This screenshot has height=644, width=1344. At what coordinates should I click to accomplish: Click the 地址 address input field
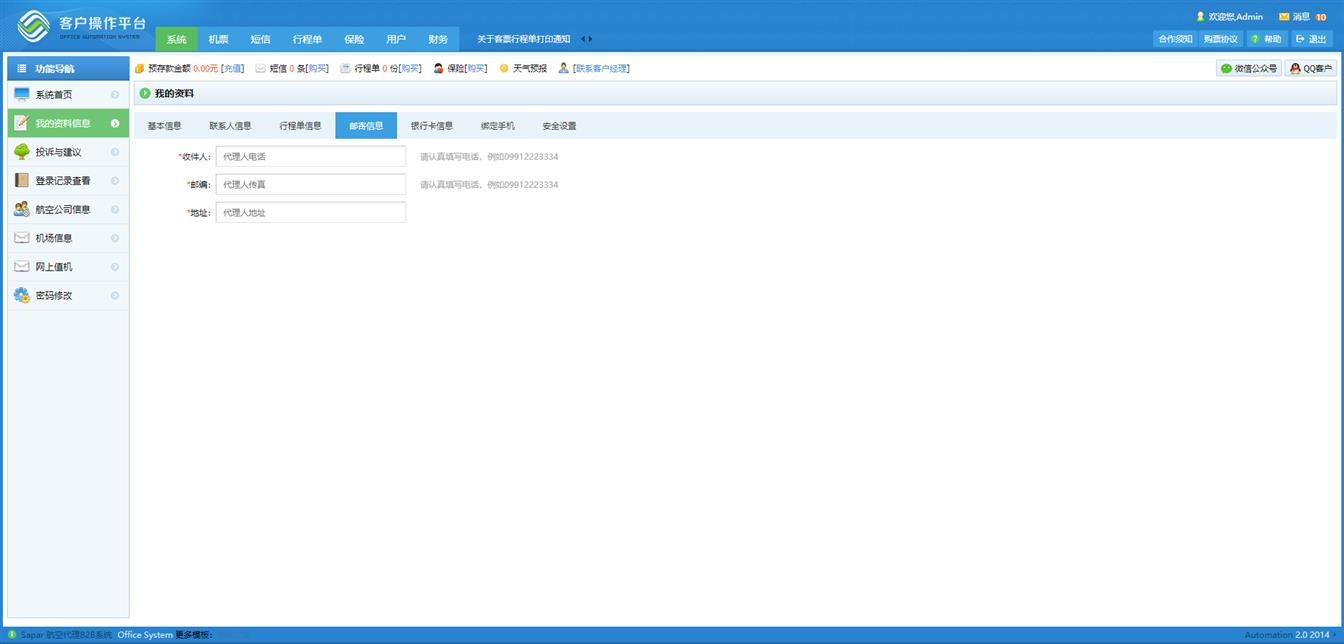pos(310,212)
